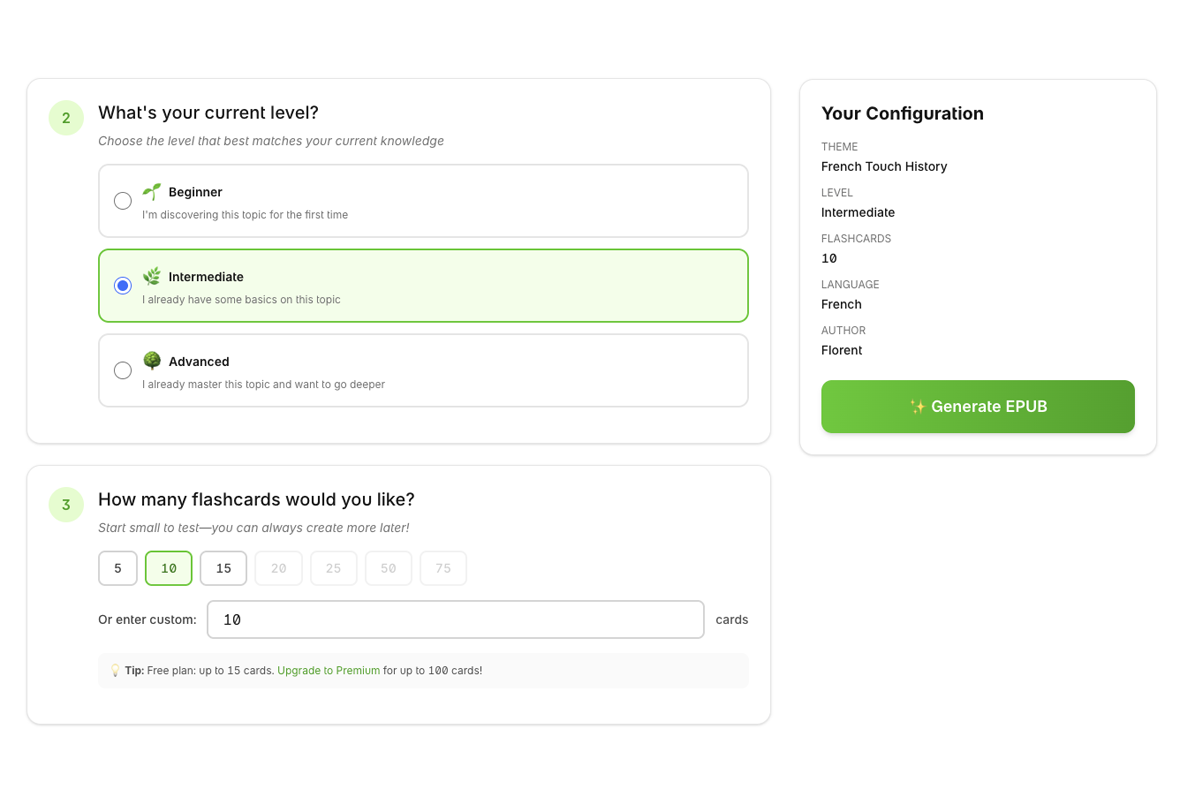1200x800 pixels.
Task: Click the Your Configuration panel heading
Action: click(902, 113)
